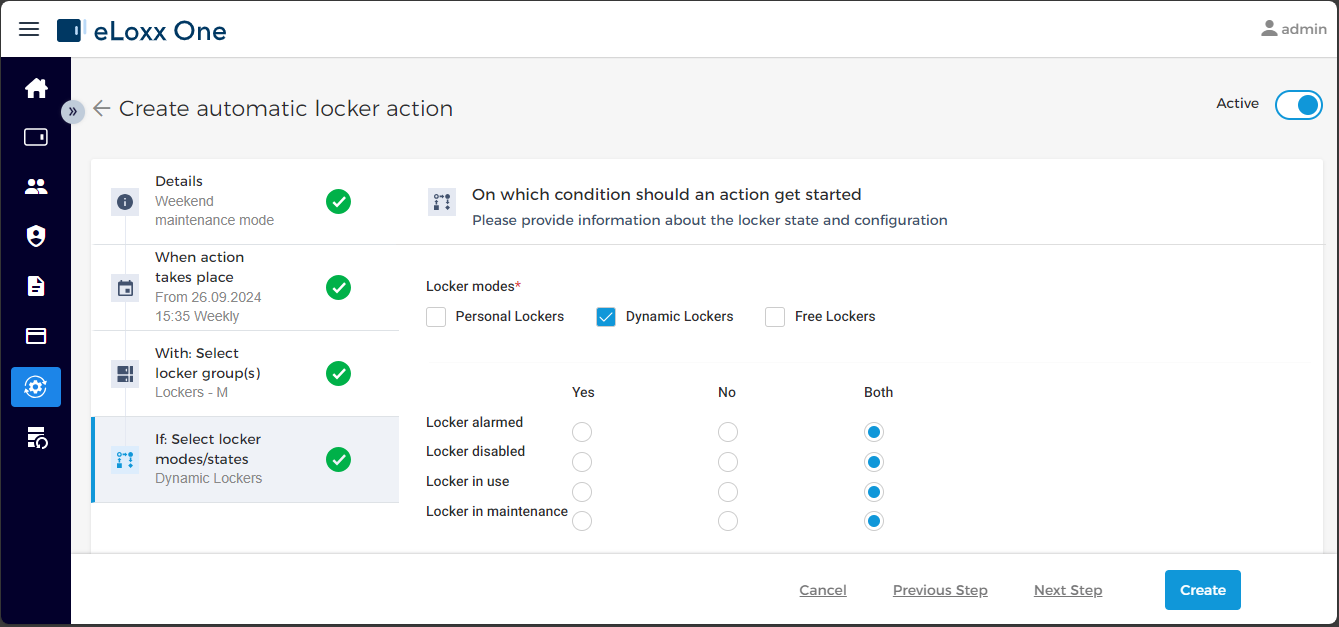Uncheck the Dynamic Lockers checkbox

606,317
